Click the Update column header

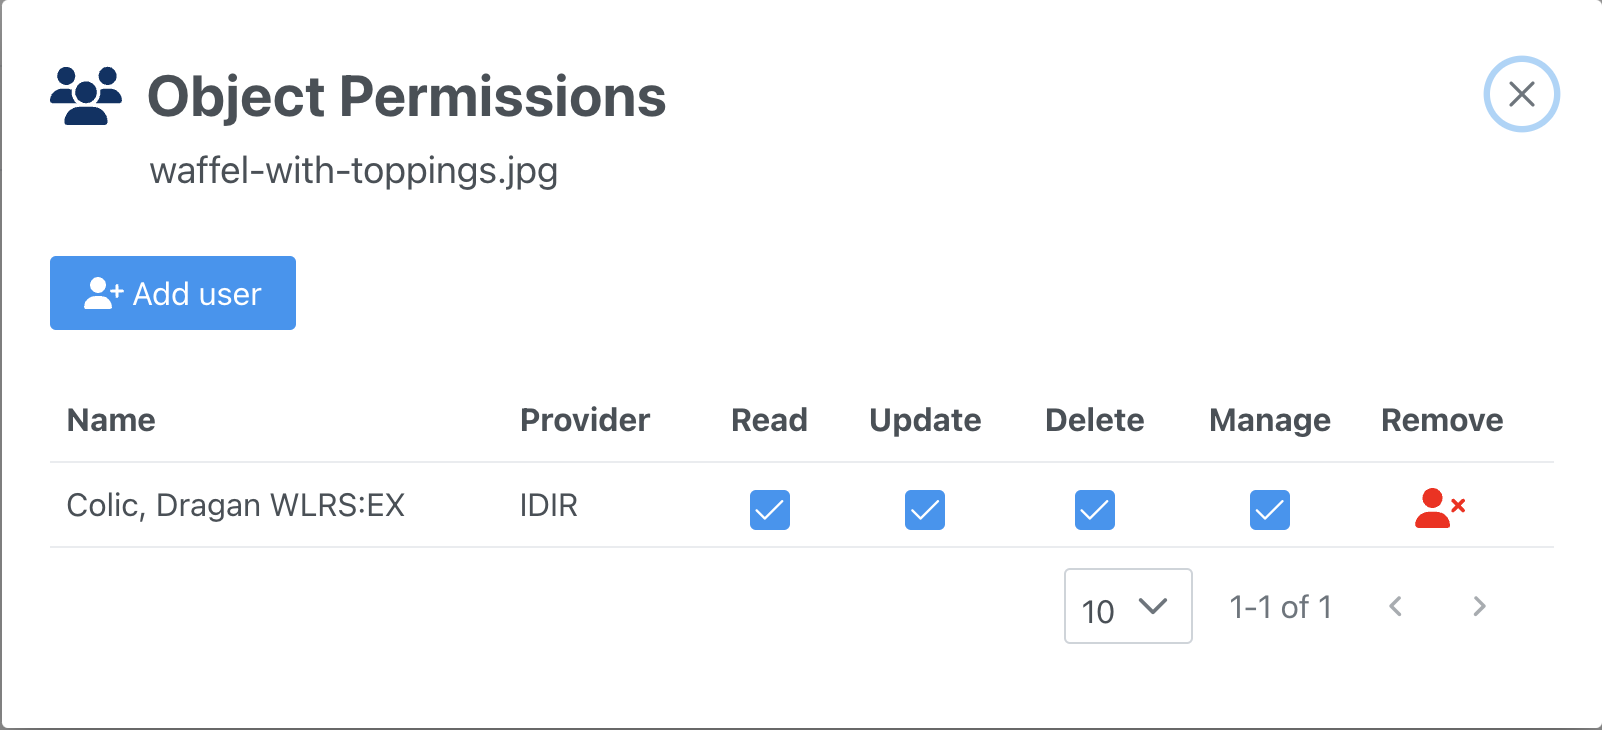925,420
